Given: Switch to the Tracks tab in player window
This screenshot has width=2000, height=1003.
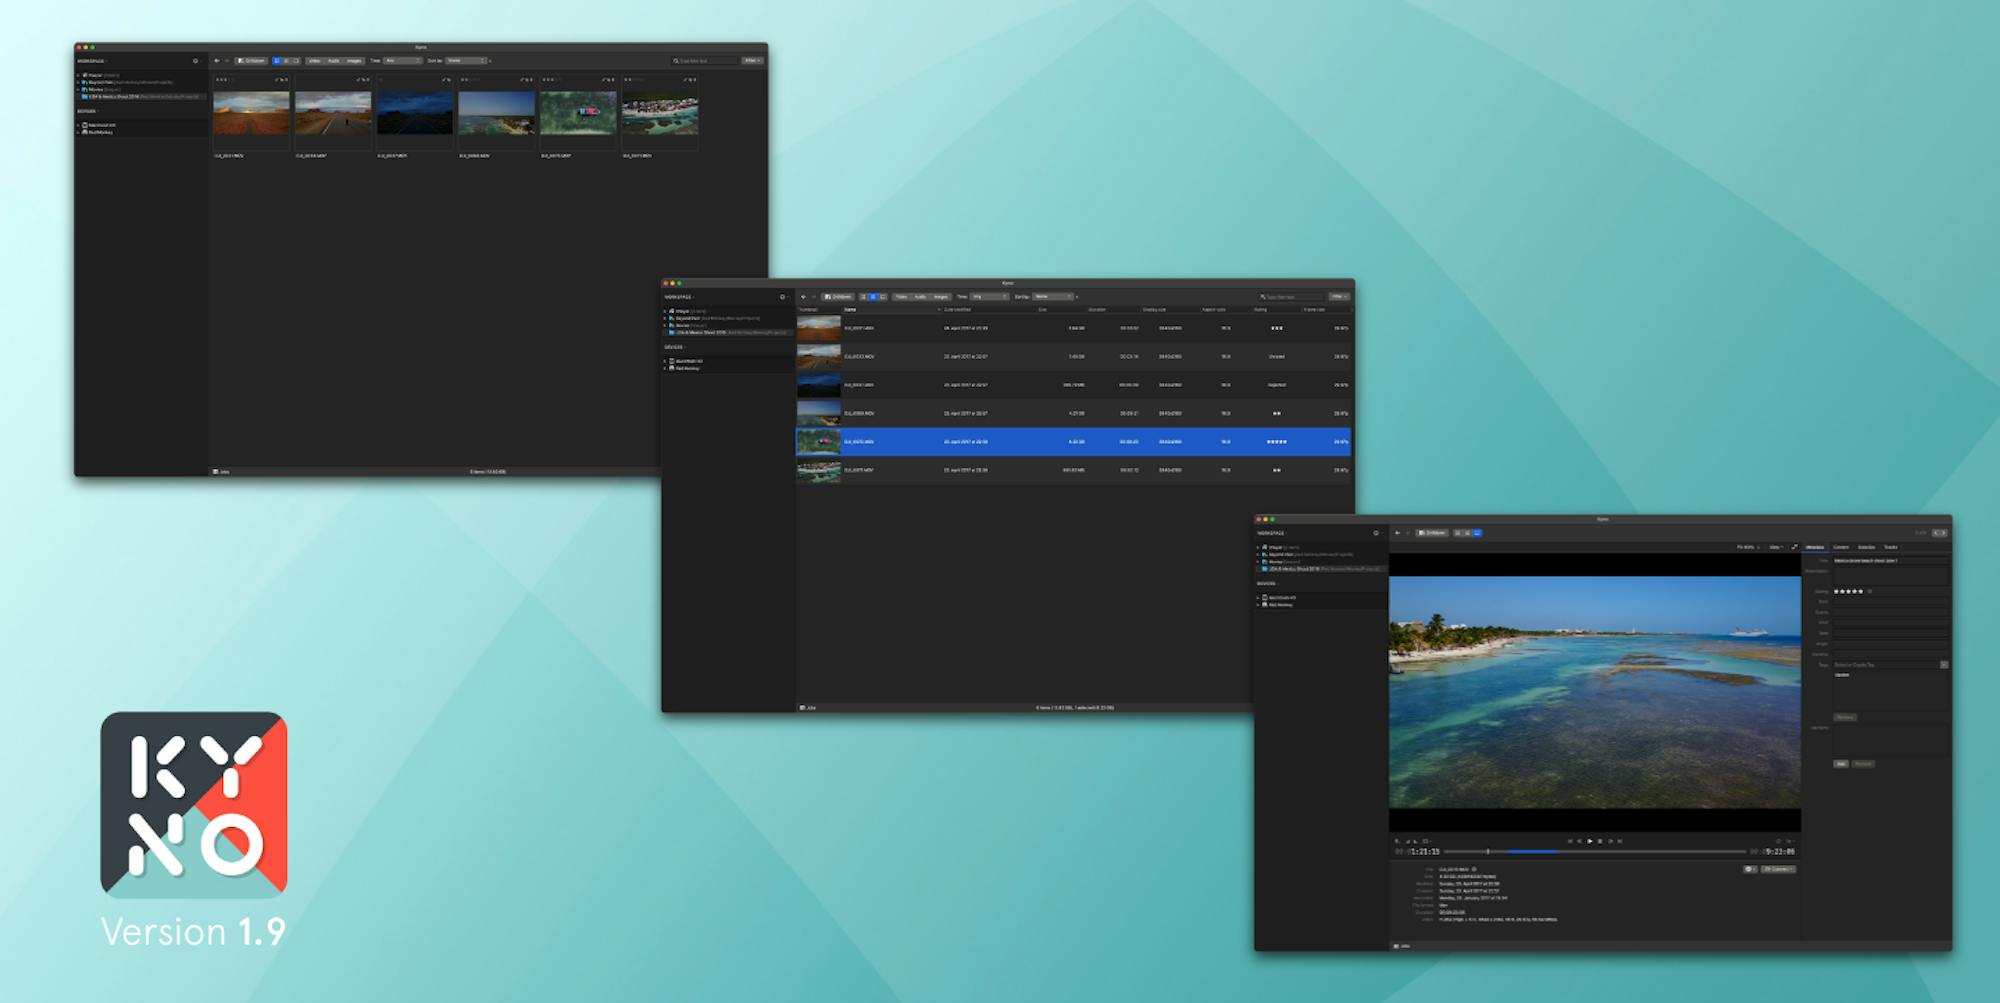Looking at the screenshot, I should 1890,547.
